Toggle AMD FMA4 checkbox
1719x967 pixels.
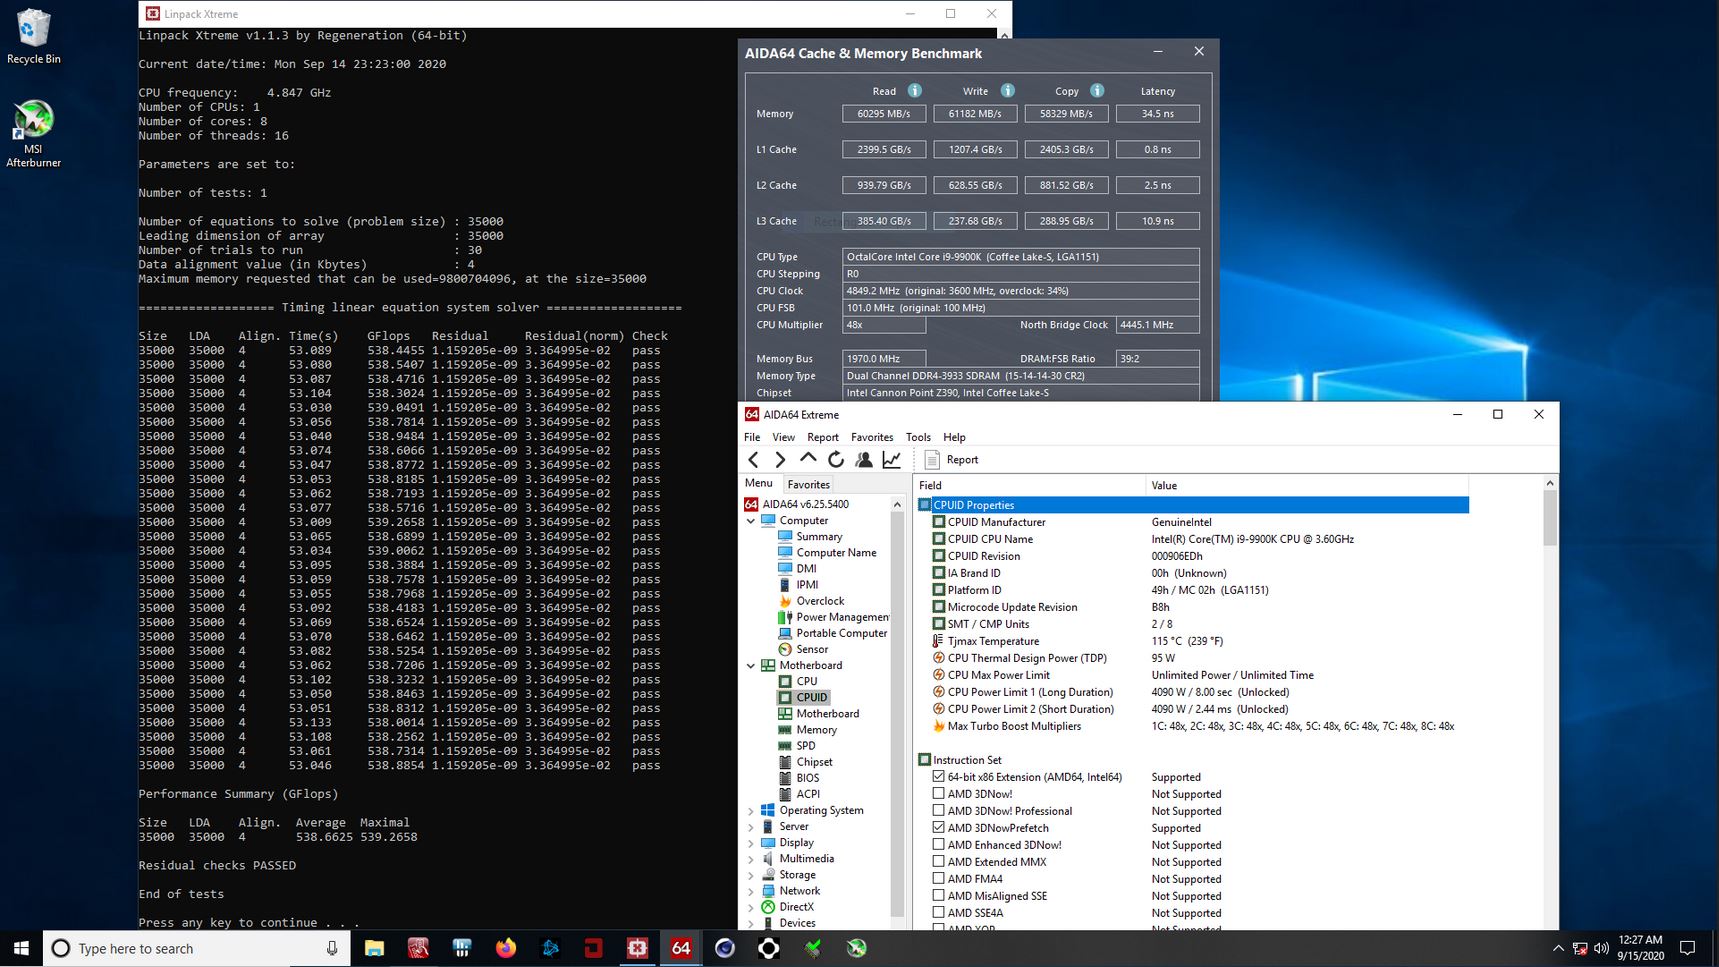click(938, 878)
